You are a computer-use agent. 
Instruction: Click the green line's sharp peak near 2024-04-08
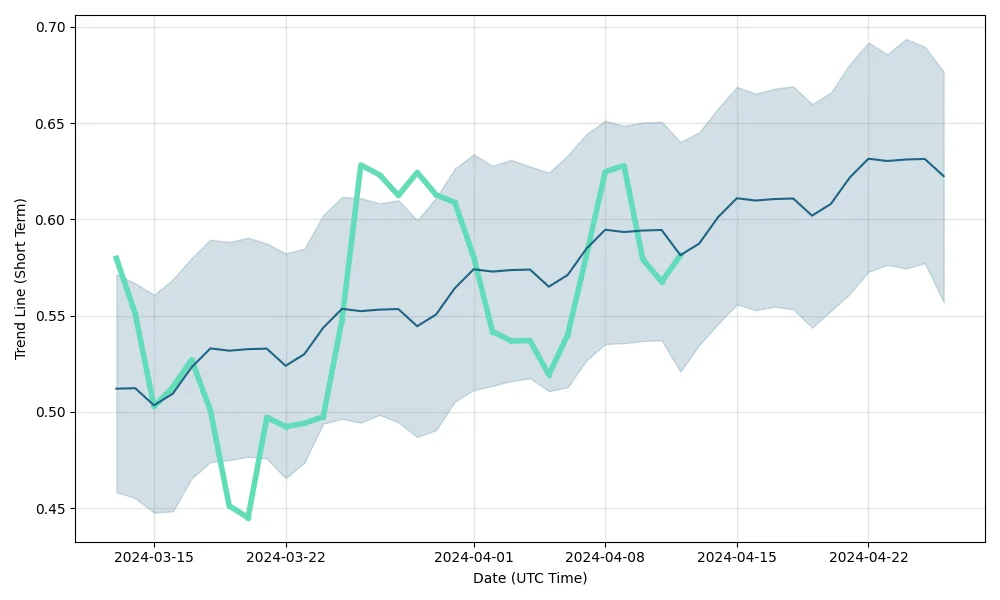(624, 166)
